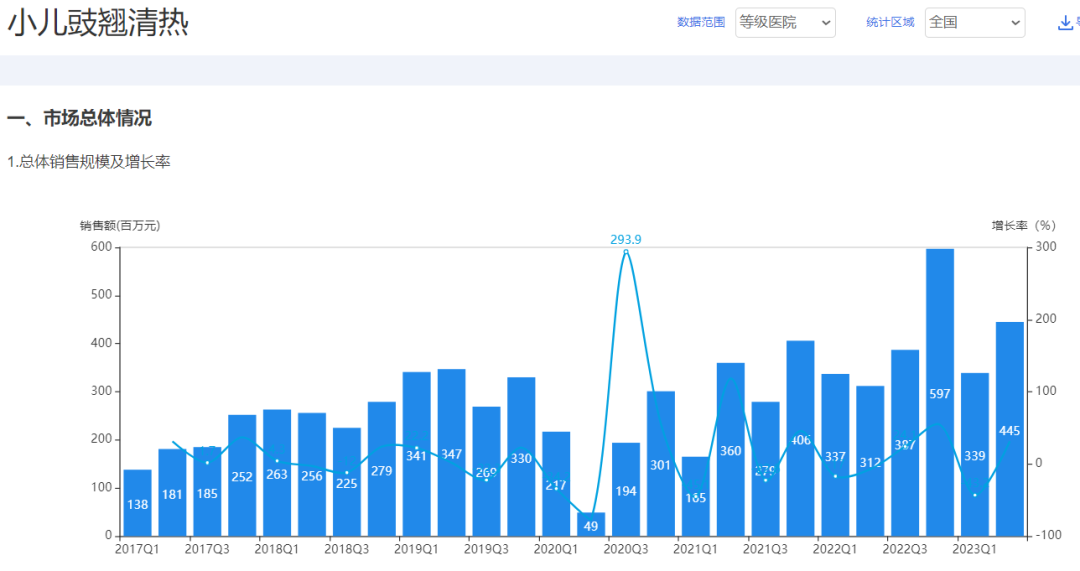Viewport: 1080px width, 571px height.
Task: Click the 统计区域 label
Action: [890, 22]
